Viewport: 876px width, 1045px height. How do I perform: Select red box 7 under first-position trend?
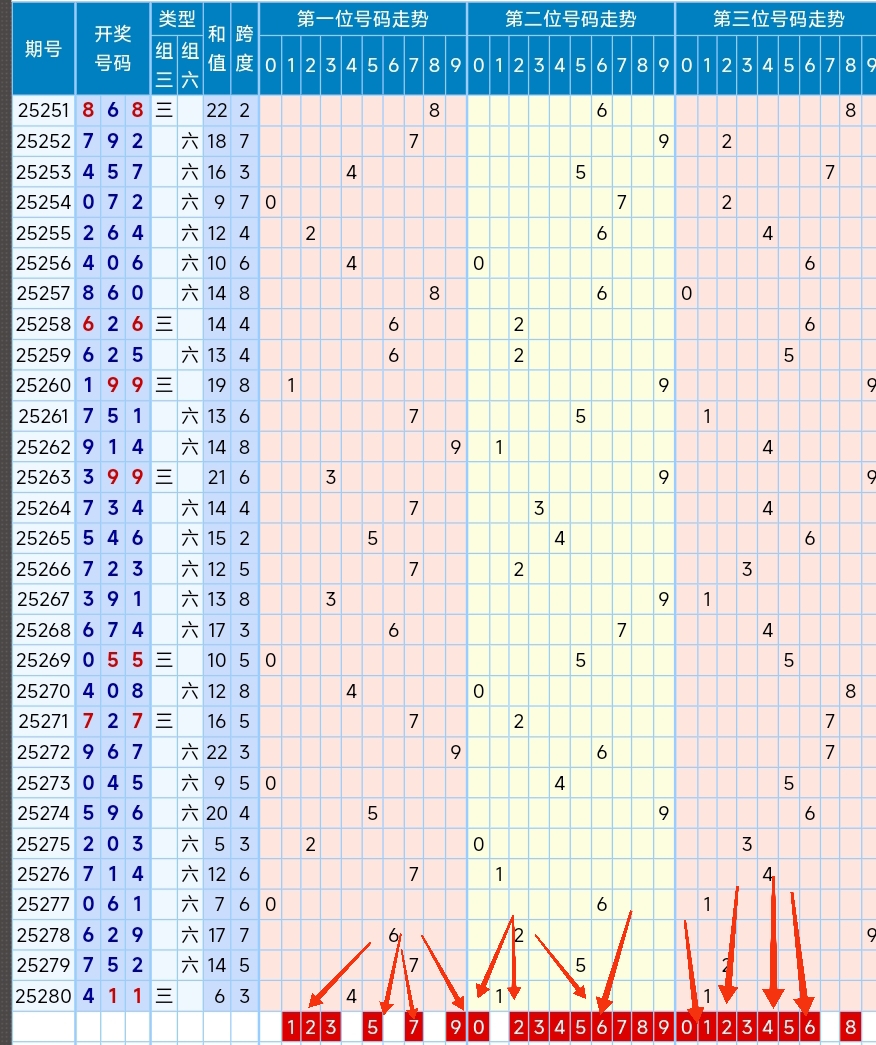coord(413,1026)
